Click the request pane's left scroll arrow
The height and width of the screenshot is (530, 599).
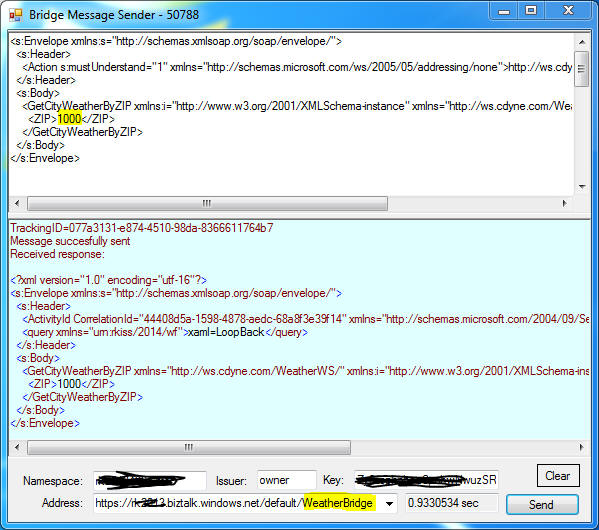click(17, 203)
